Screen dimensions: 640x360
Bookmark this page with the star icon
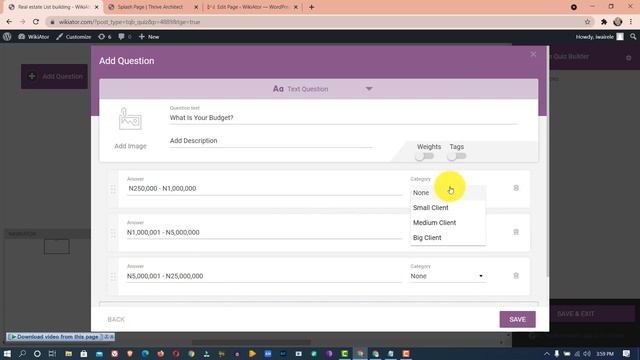[x=587, y=22]
